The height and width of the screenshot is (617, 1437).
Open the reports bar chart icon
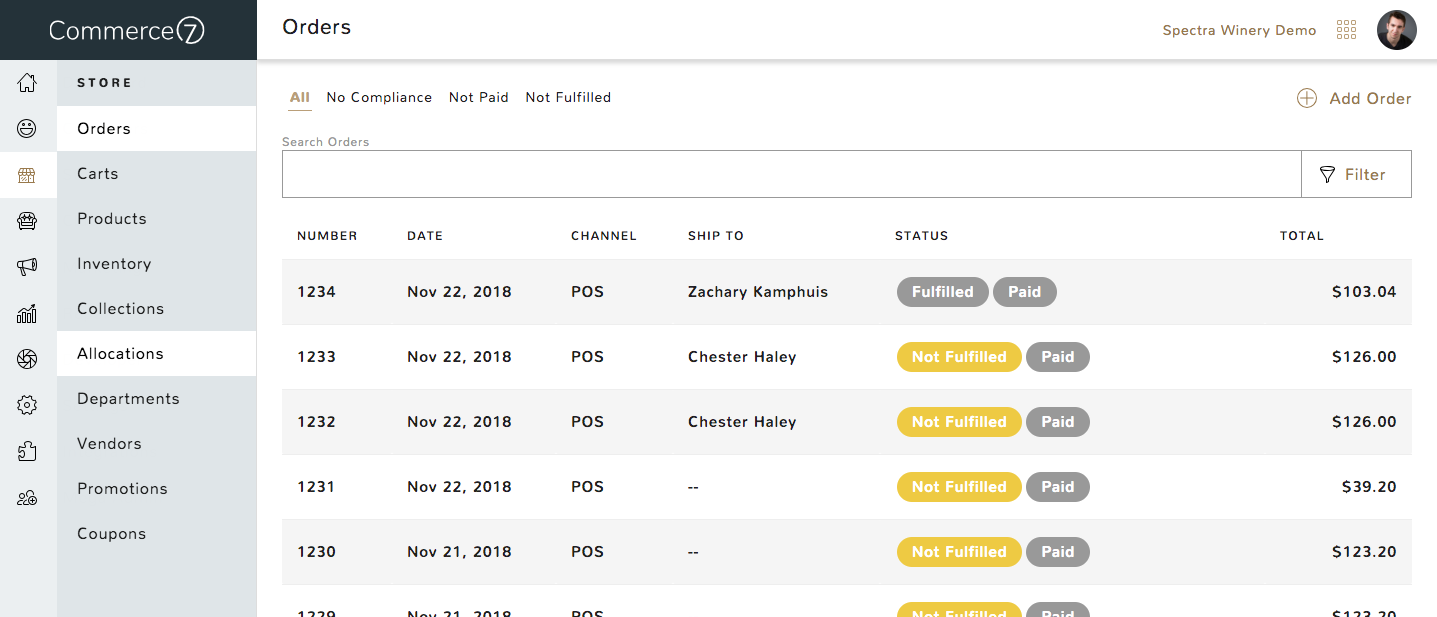27,314
